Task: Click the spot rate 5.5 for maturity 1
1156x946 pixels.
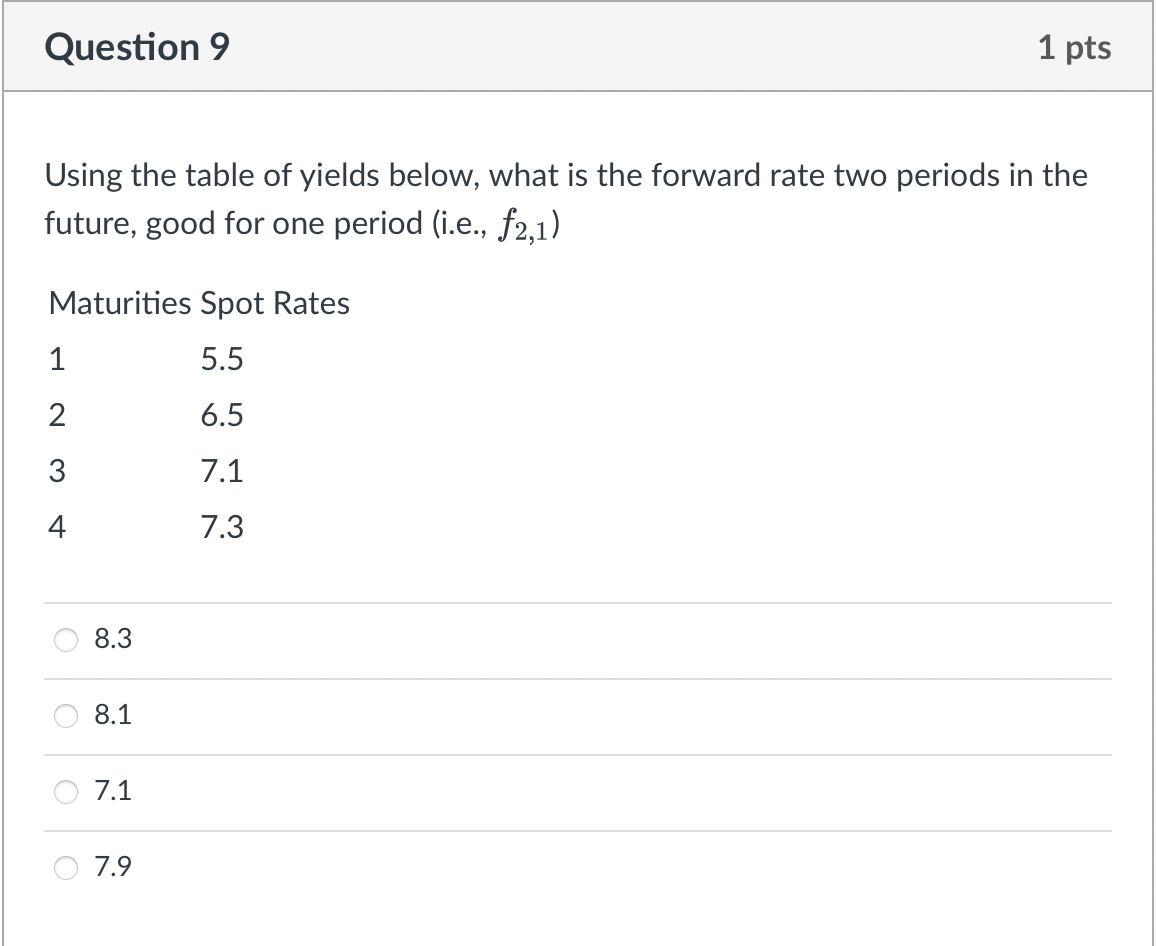Action: click(x=222, y=359)
